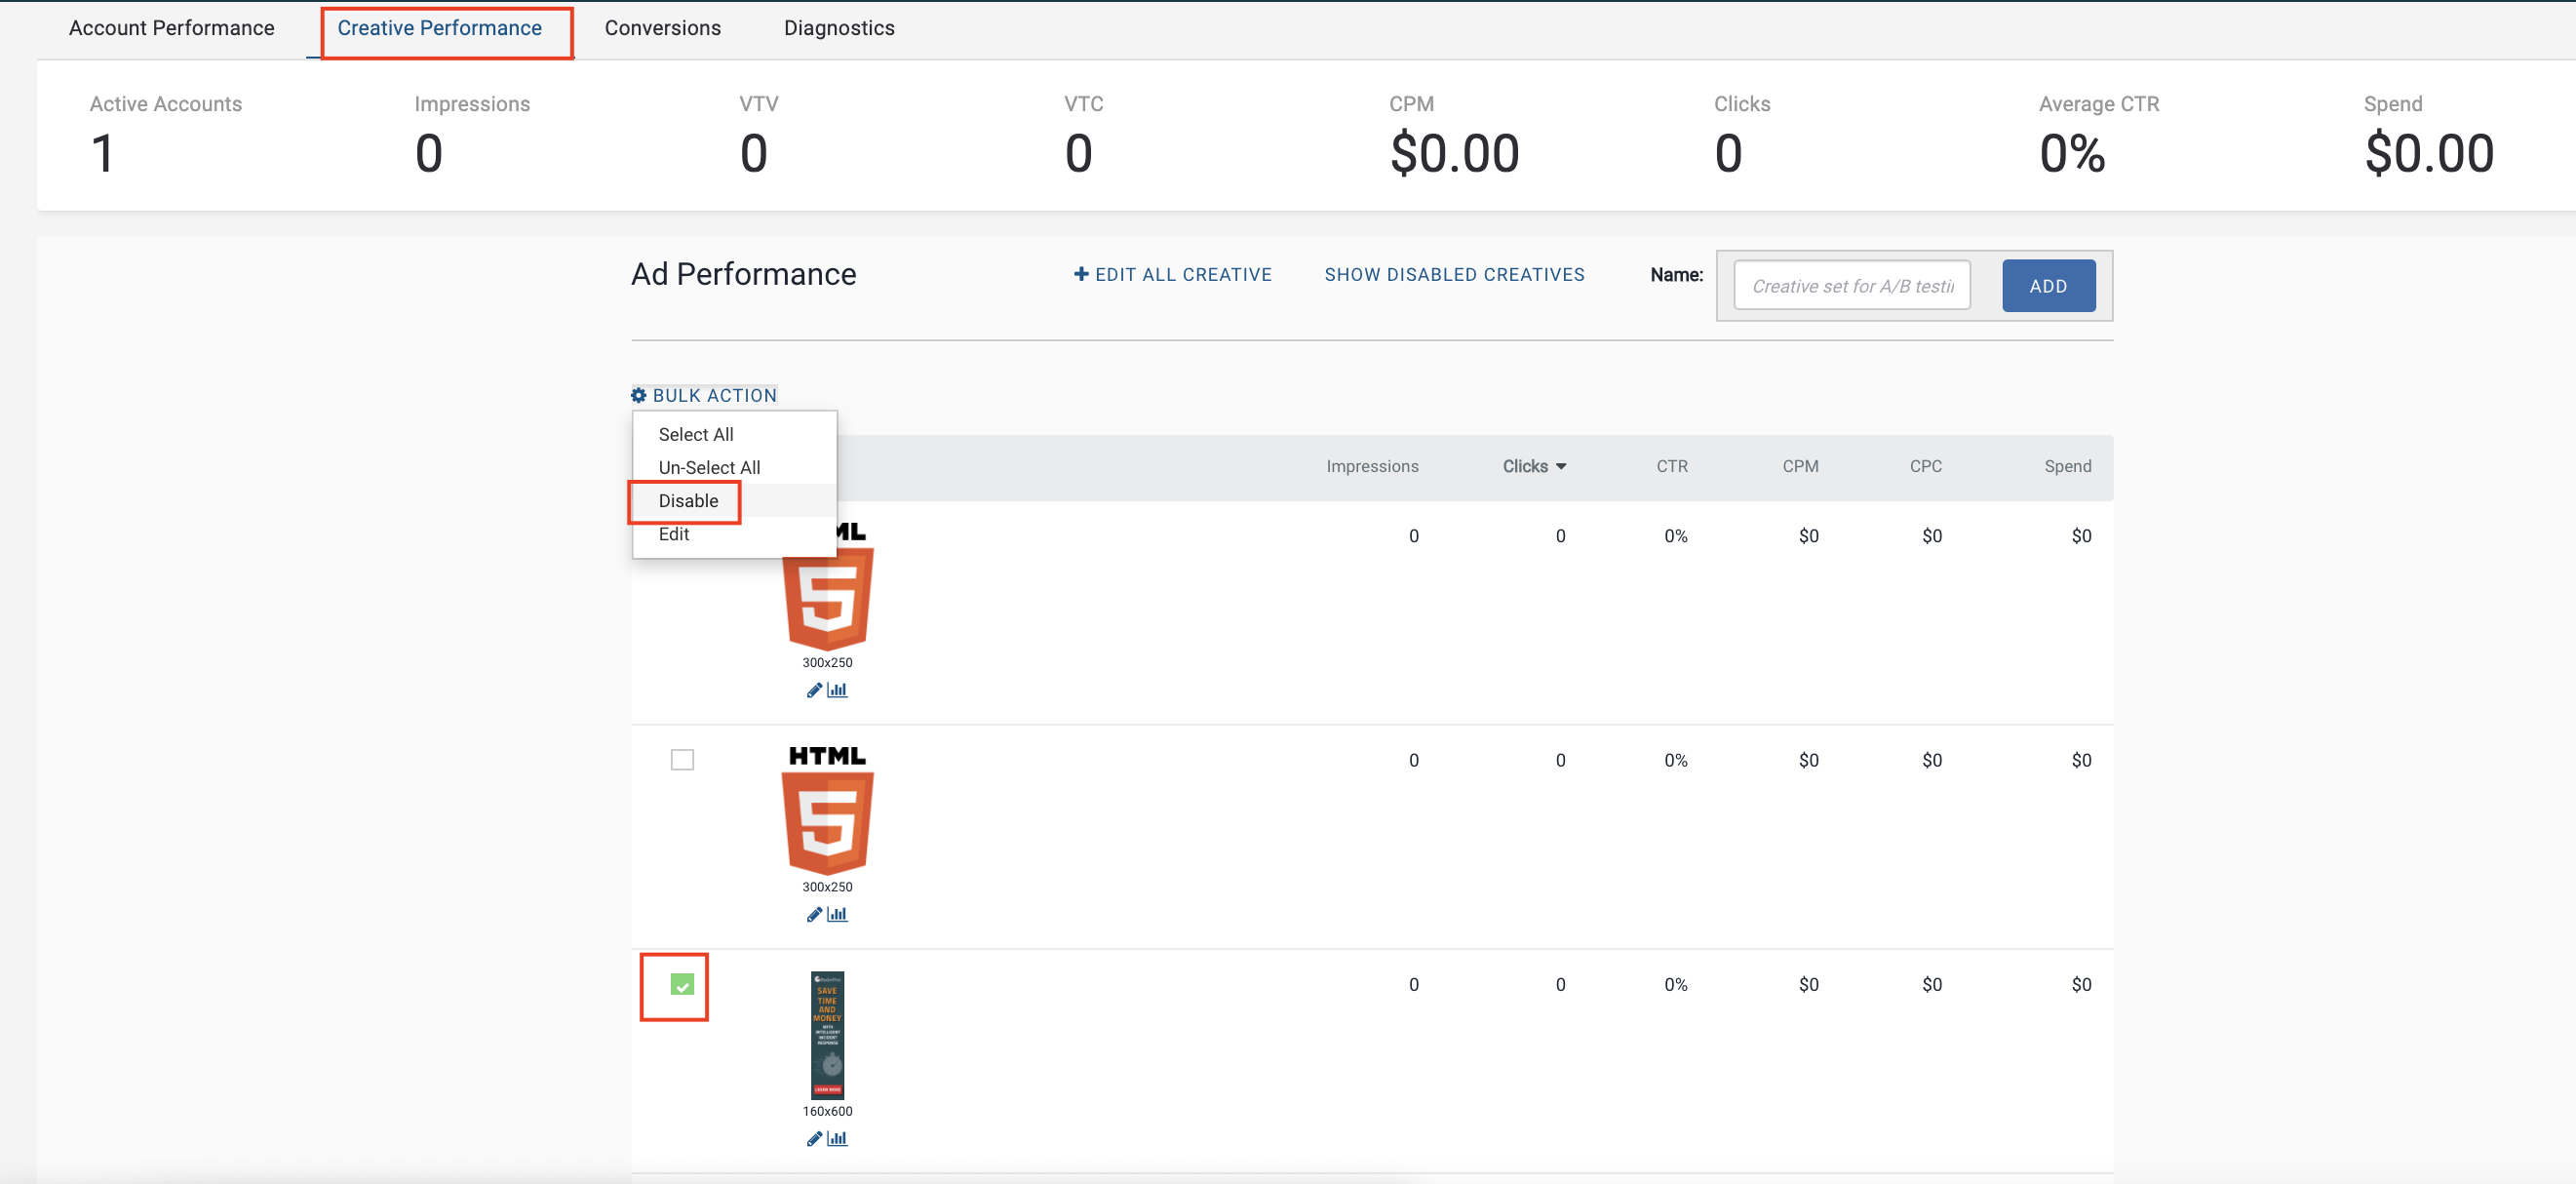The width and height of the screenshot is (2576, 1184).
Task: Focus the creative set Name input field
Action: click(1852, 286)
